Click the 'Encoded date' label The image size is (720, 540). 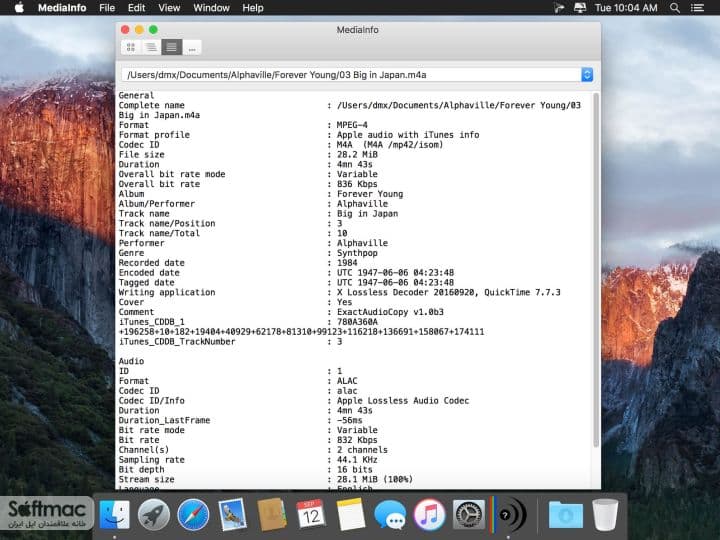[x=149, y=273]
